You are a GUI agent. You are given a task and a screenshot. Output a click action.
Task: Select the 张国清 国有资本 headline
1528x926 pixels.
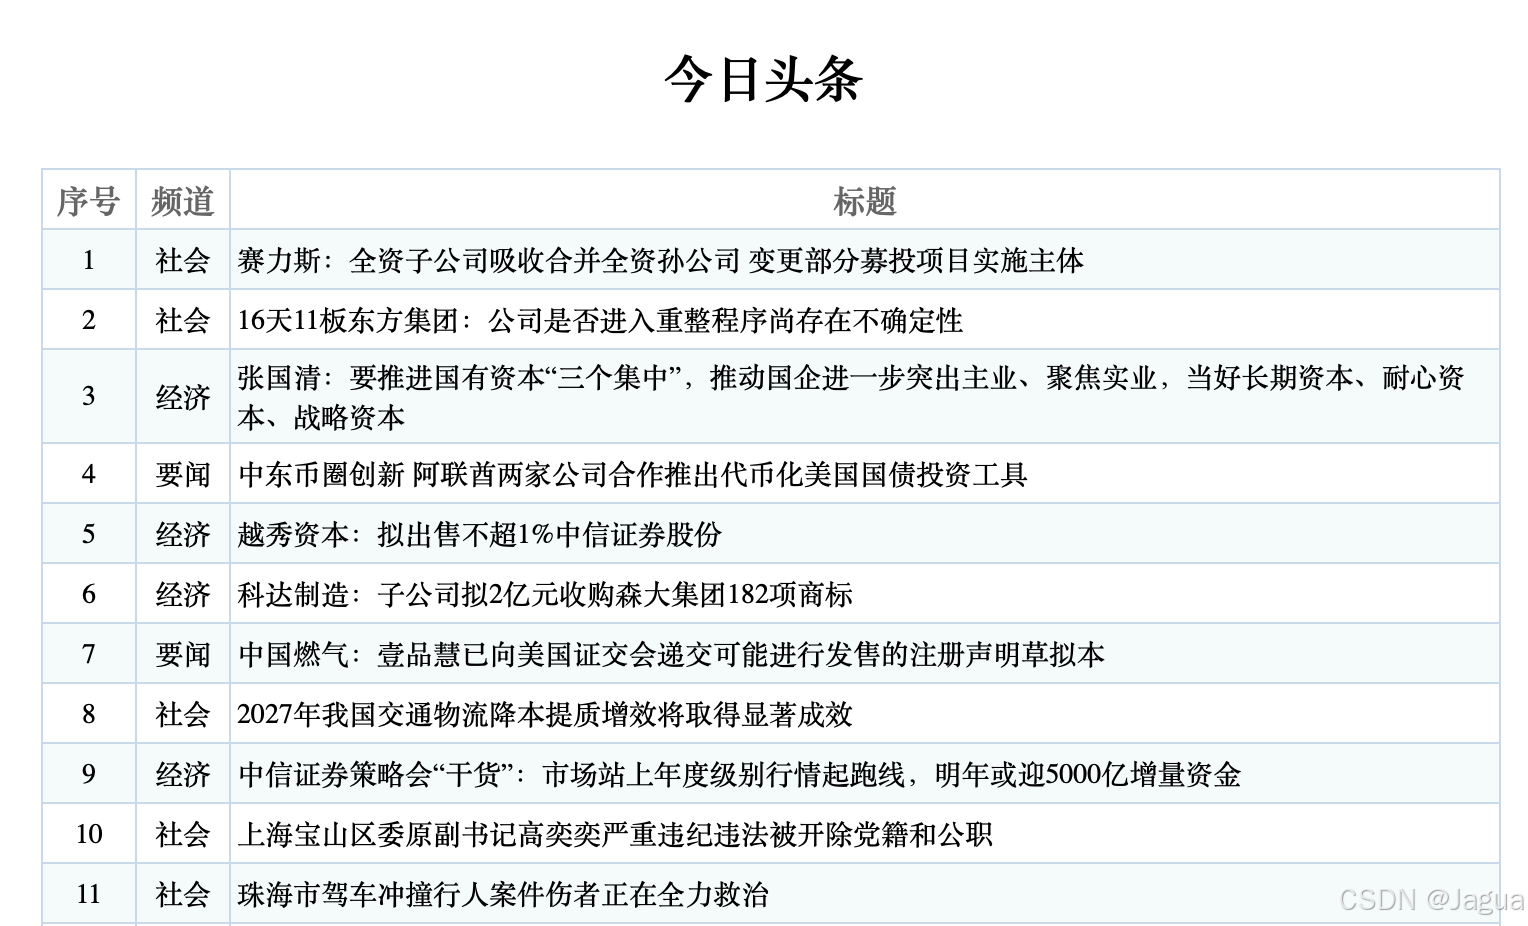tap(851, 397)
